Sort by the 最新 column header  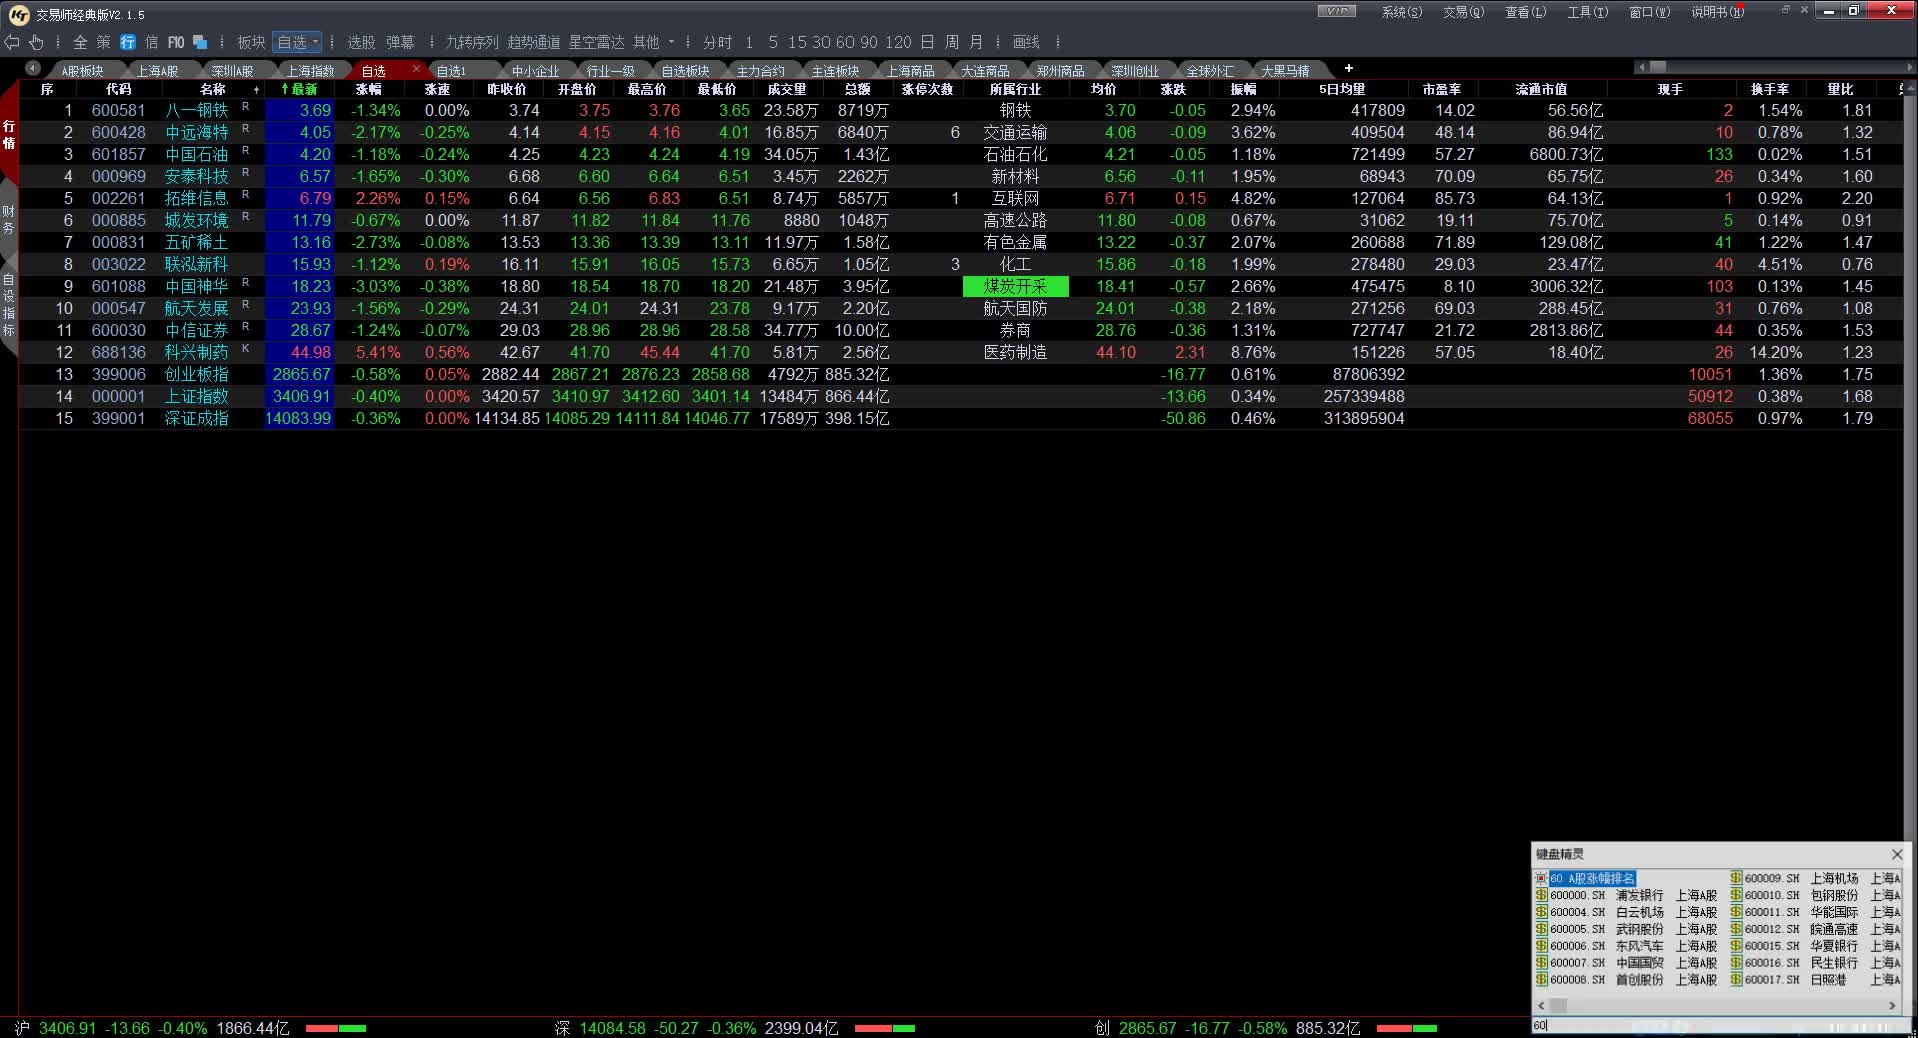tap(300, 89)
